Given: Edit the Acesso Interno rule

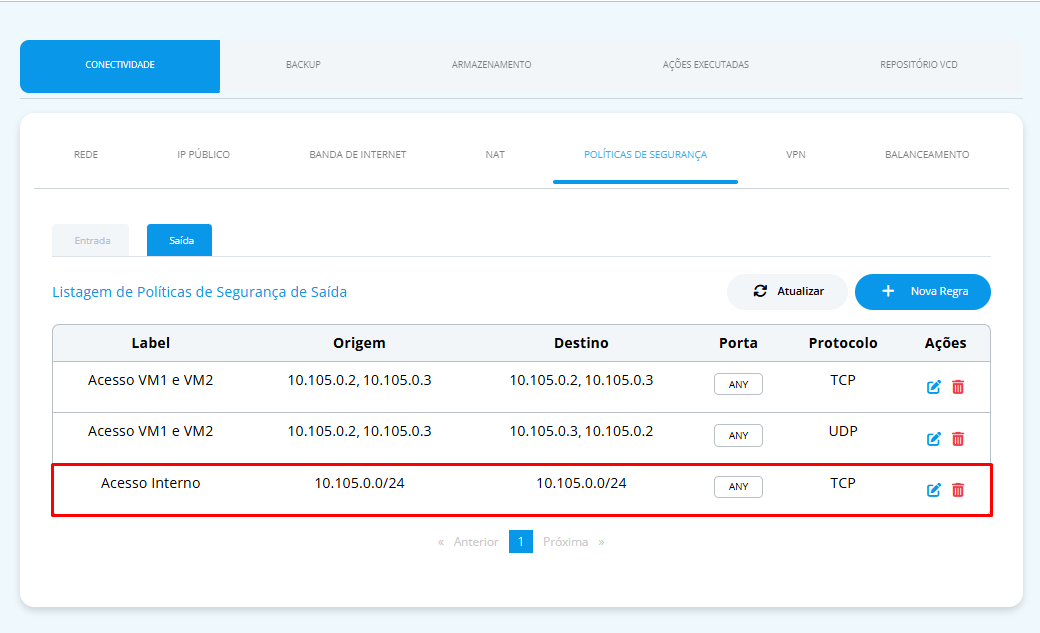Looking at the screenshot, I should pyautogui.click(x=933, y=490).
